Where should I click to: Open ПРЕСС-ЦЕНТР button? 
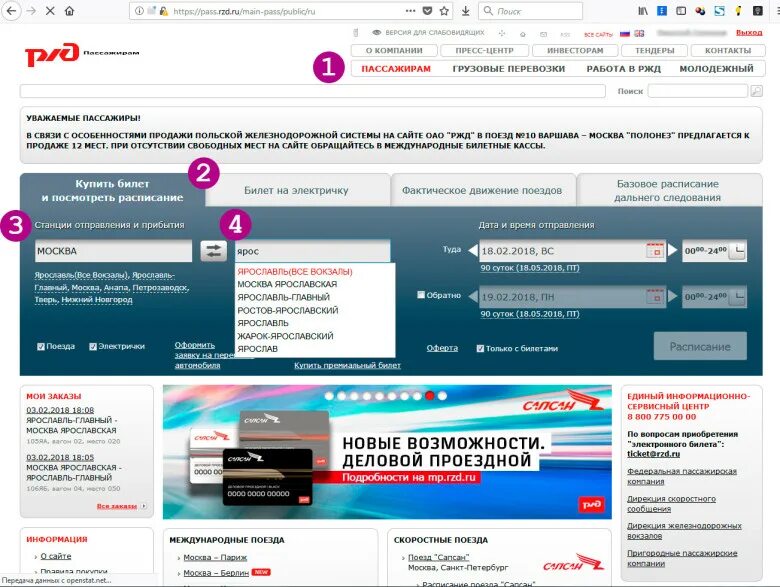pyautogui.click(x=485, y=50)
